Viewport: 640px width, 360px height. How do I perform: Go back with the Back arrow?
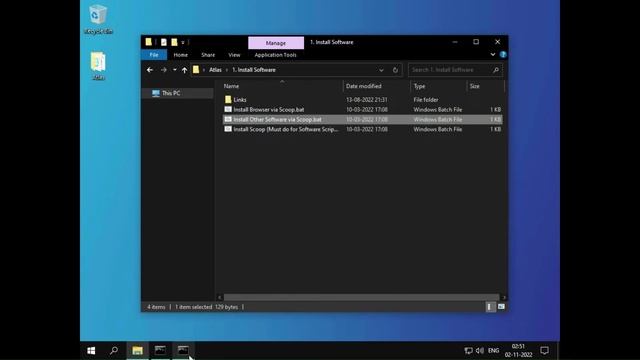coord(150,70)
